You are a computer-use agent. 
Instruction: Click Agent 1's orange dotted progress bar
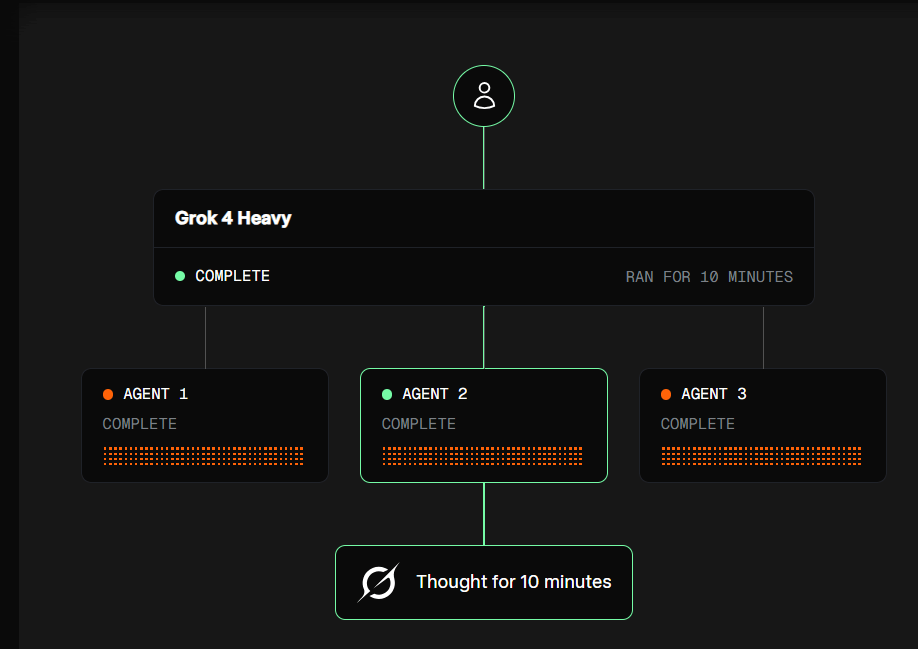pyautogui.click(x=203, y=456)
